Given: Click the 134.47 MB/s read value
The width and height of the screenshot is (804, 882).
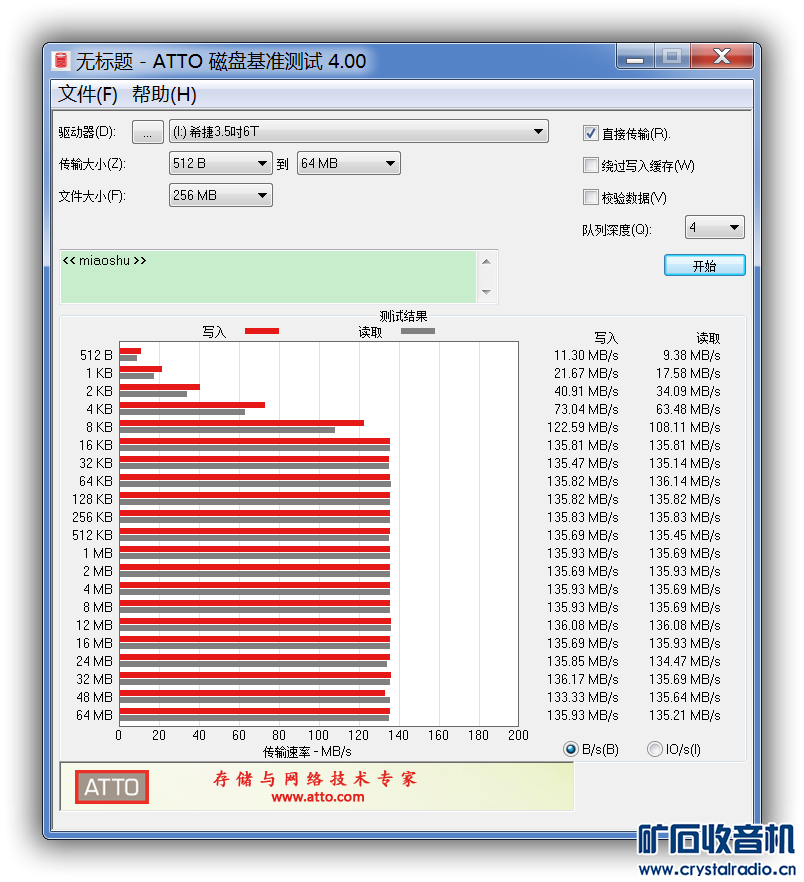Looking at the screenshot, I should point(685,662).
